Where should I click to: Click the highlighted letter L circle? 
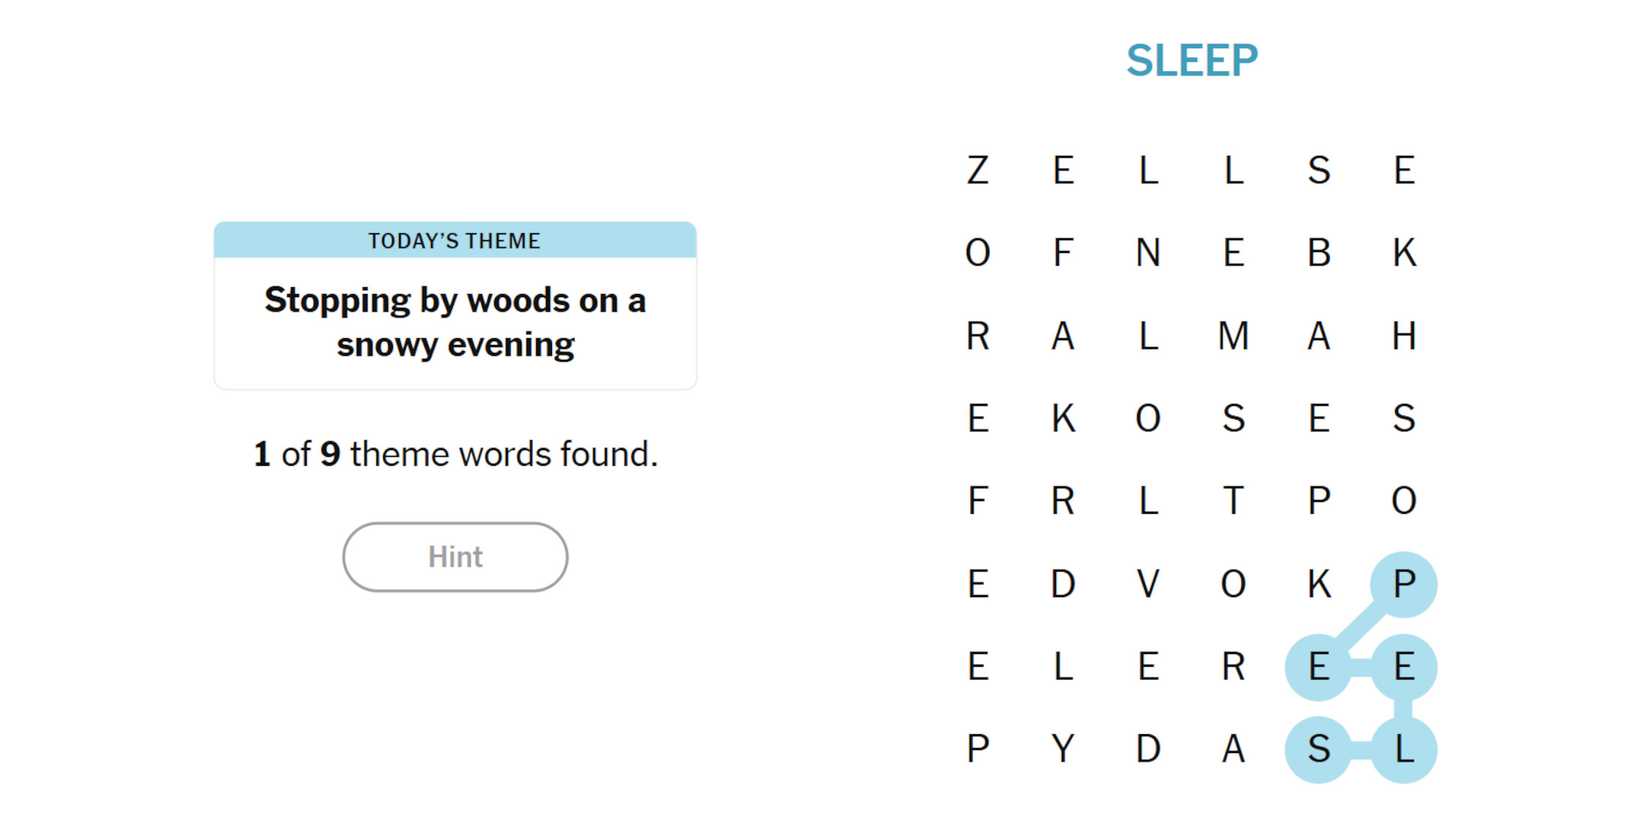pyautogui.click(x=1404, y=748)
